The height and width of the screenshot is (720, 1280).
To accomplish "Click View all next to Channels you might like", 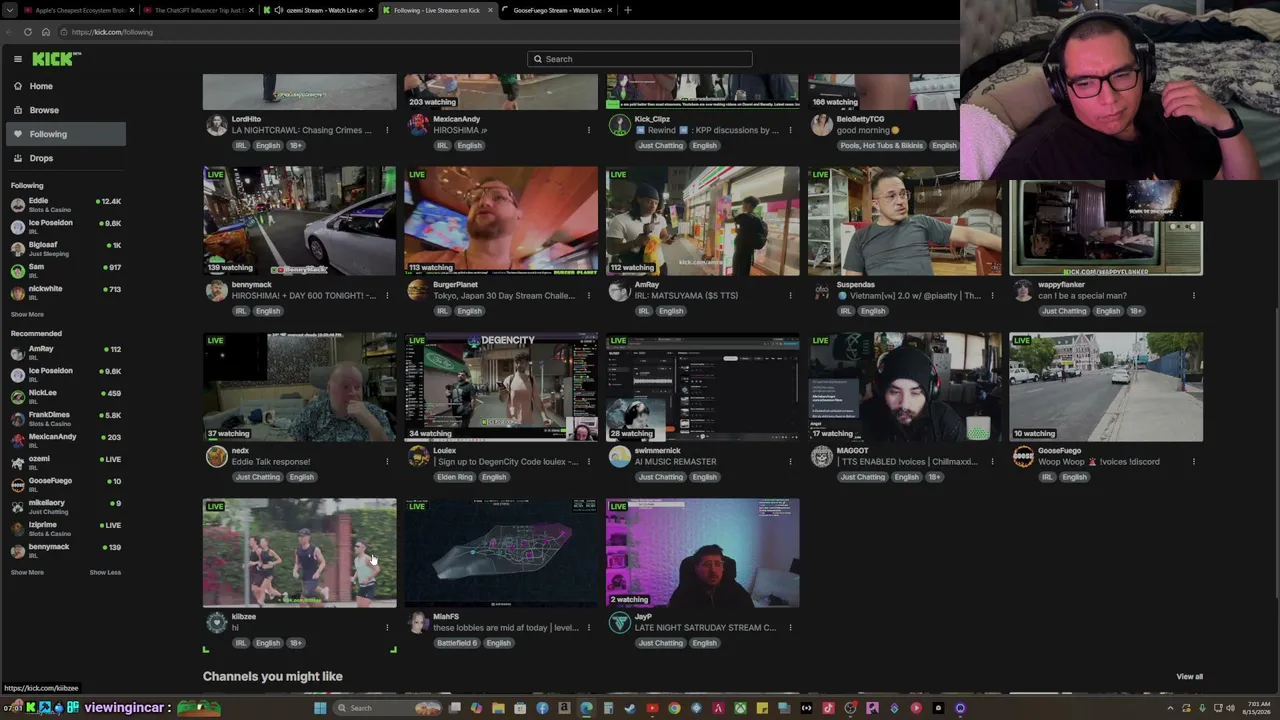I will pos(1189,677).
